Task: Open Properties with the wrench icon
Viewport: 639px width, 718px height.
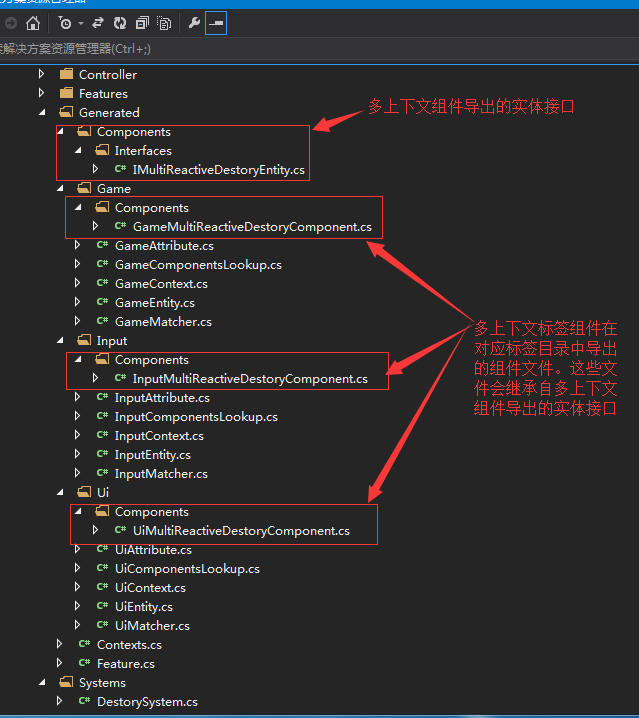Action: click(x=194, y=23)
